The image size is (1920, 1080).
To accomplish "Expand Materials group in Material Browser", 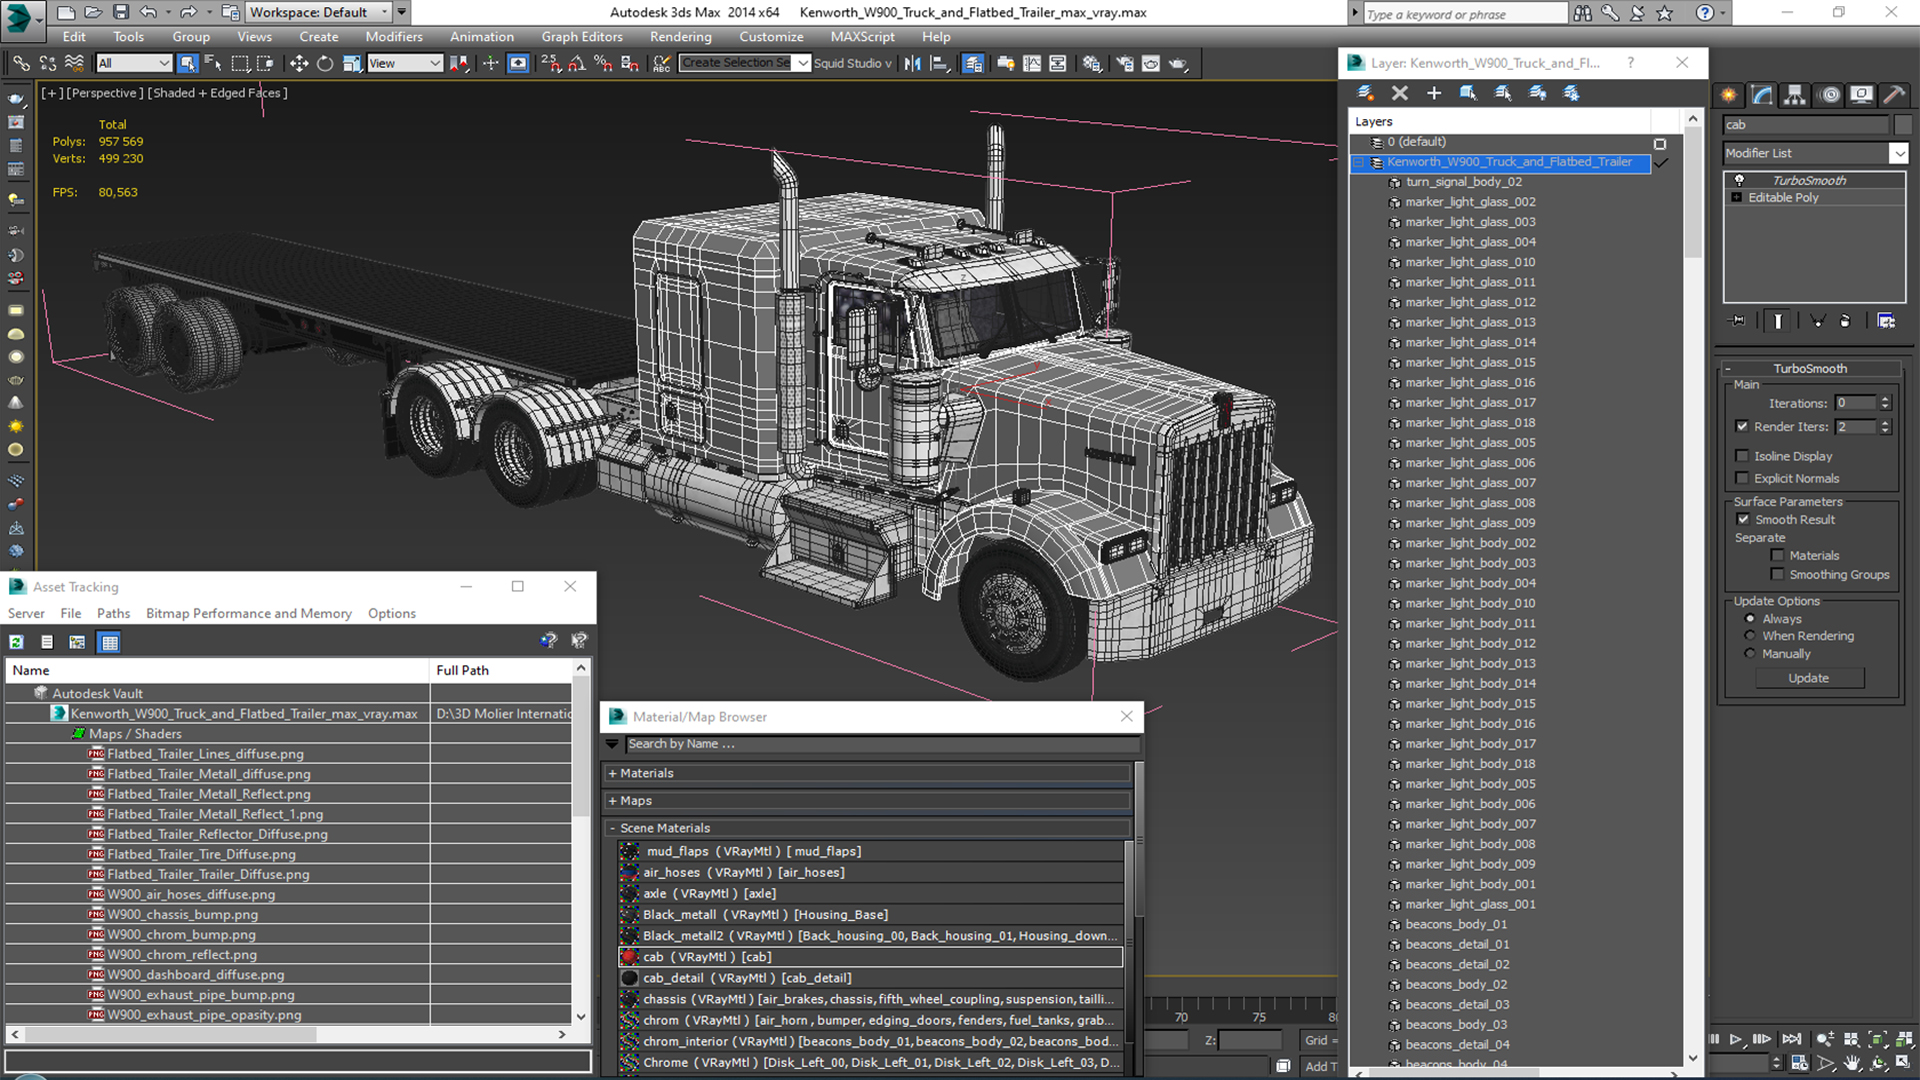I will coord(612,773).
